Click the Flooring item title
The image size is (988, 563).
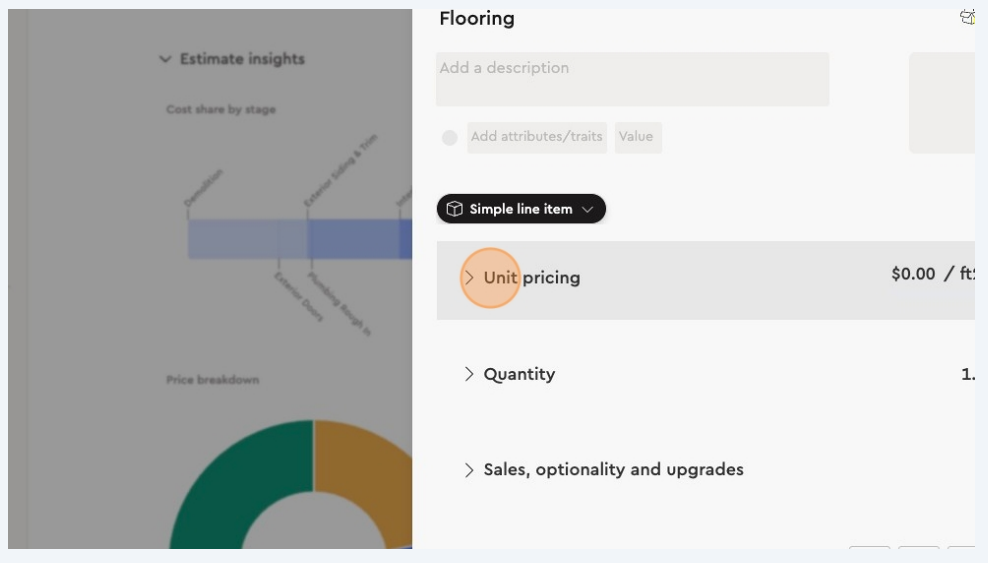477,18
